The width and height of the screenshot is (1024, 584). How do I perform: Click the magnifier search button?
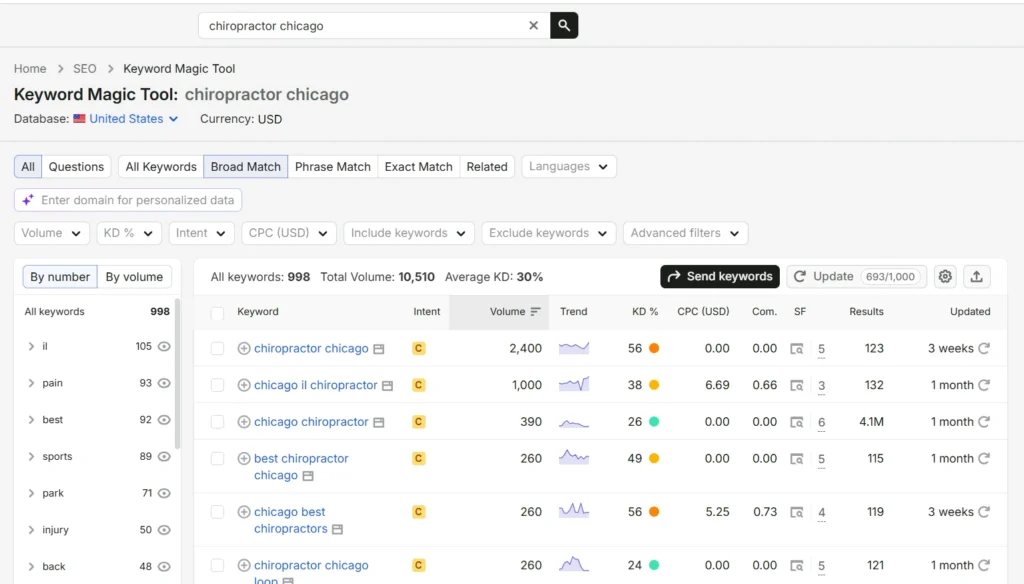click(564, 25)
